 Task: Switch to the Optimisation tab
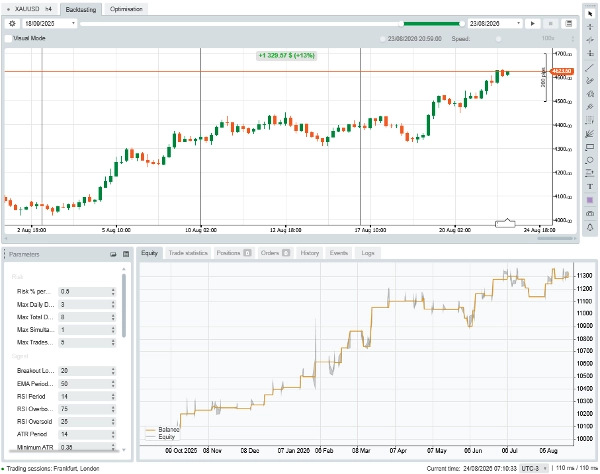[126, 9]
